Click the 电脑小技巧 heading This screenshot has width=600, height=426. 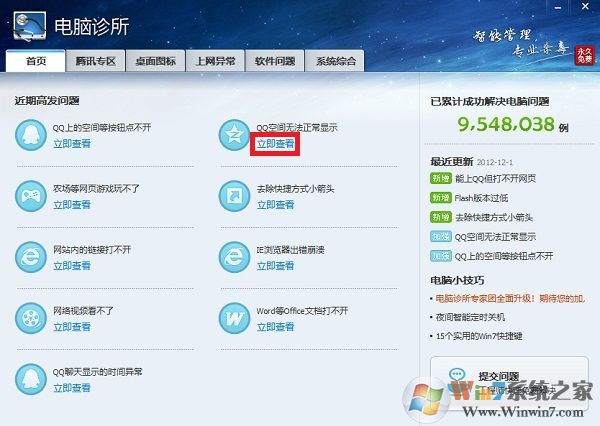click(457, 280)
